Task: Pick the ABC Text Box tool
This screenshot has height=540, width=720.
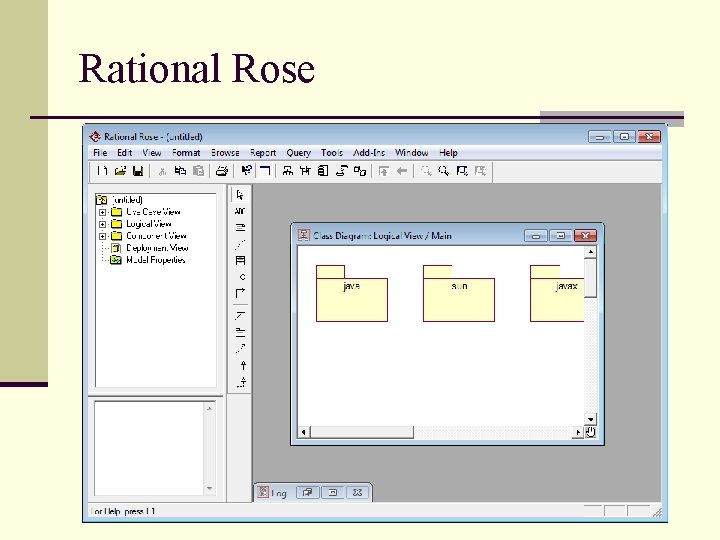Action: point(240,211)
